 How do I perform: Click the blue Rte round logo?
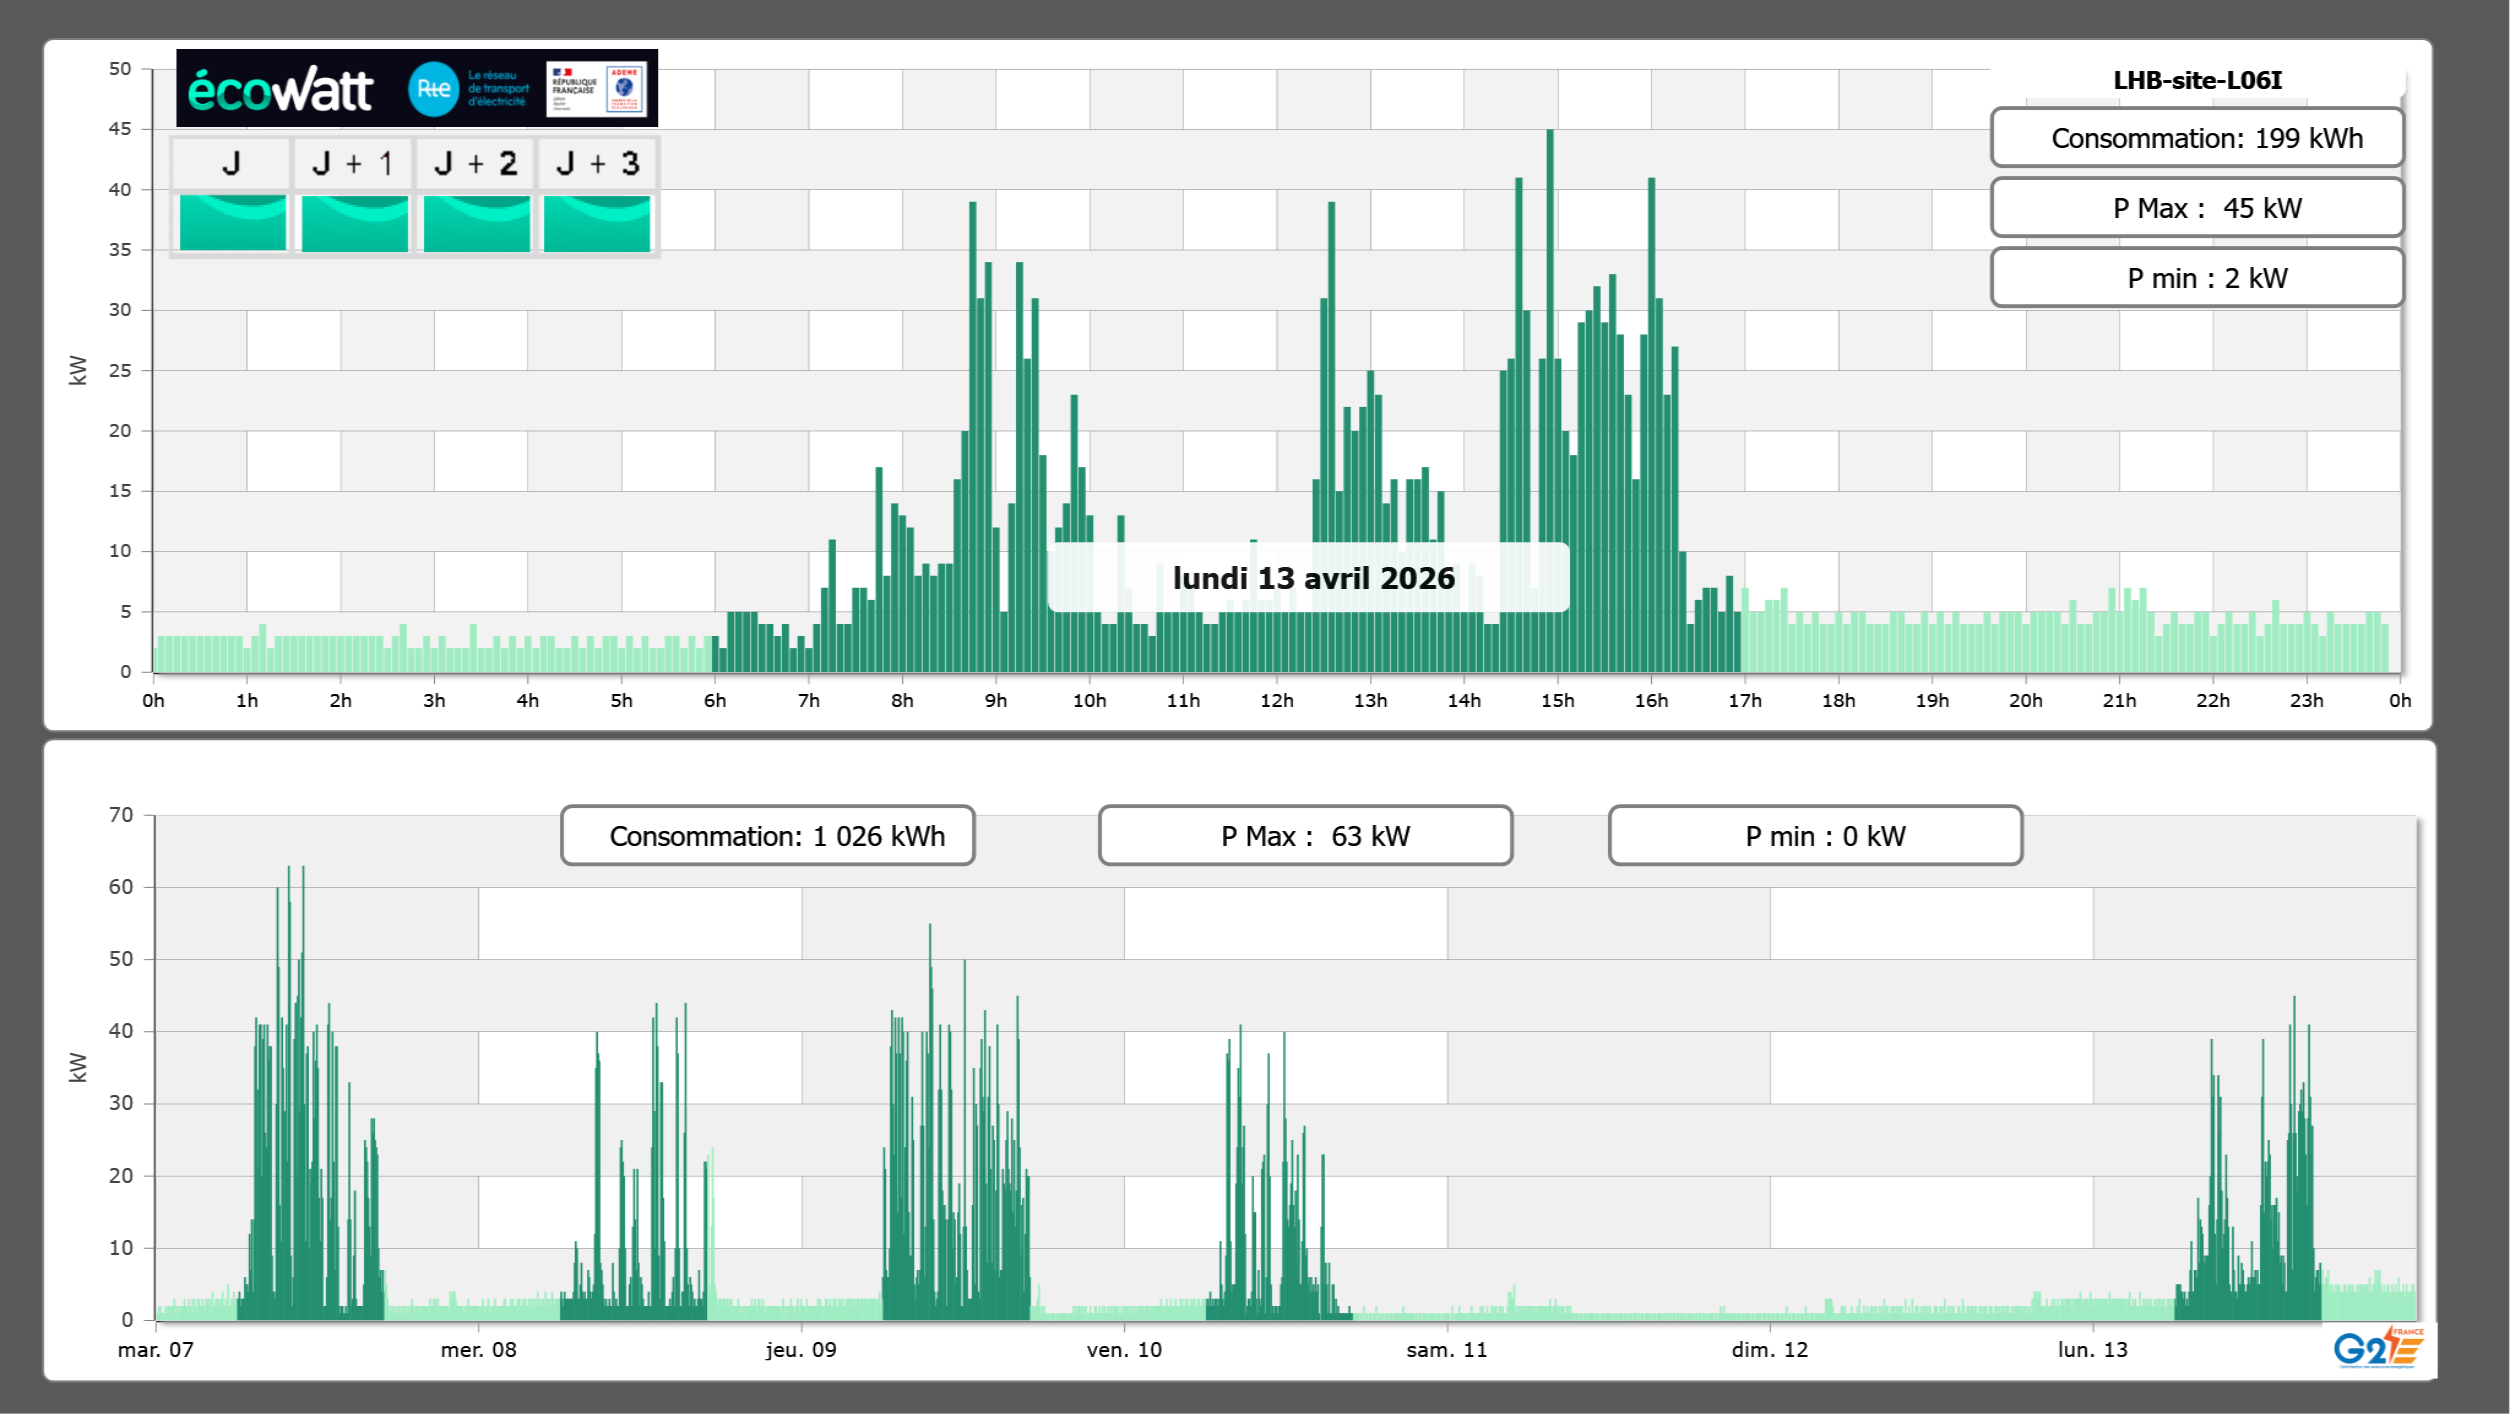(x=433, y=89)
